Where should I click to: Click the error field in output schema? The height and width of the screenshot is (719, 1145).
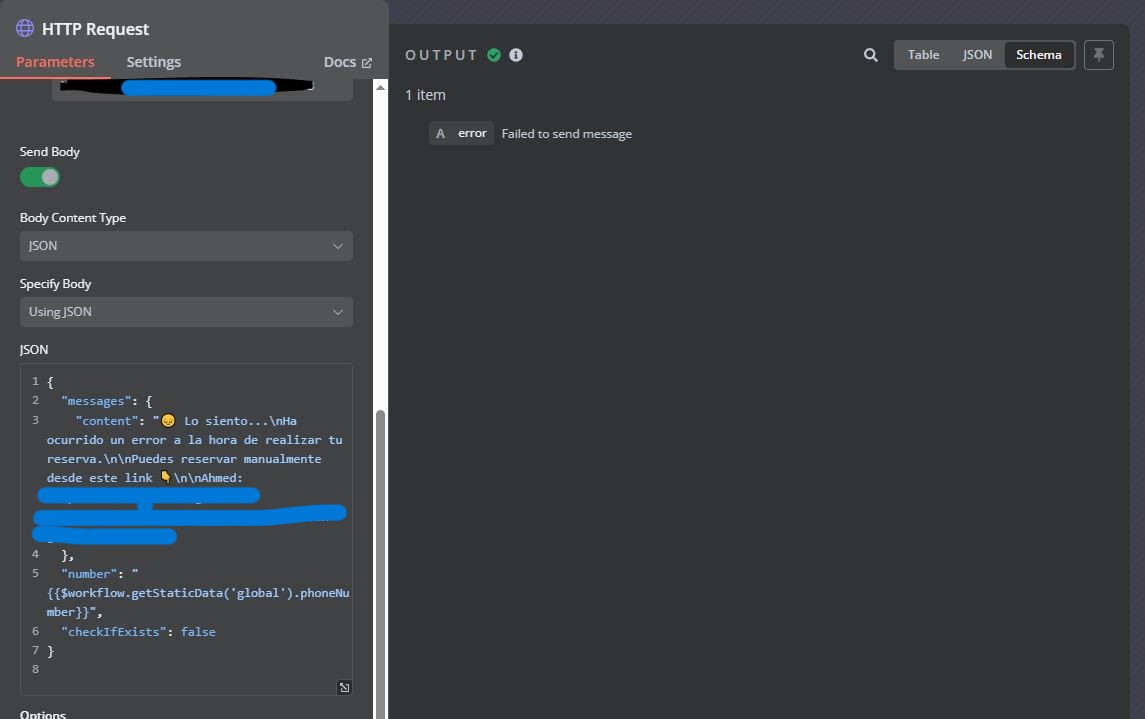(472, 133)
